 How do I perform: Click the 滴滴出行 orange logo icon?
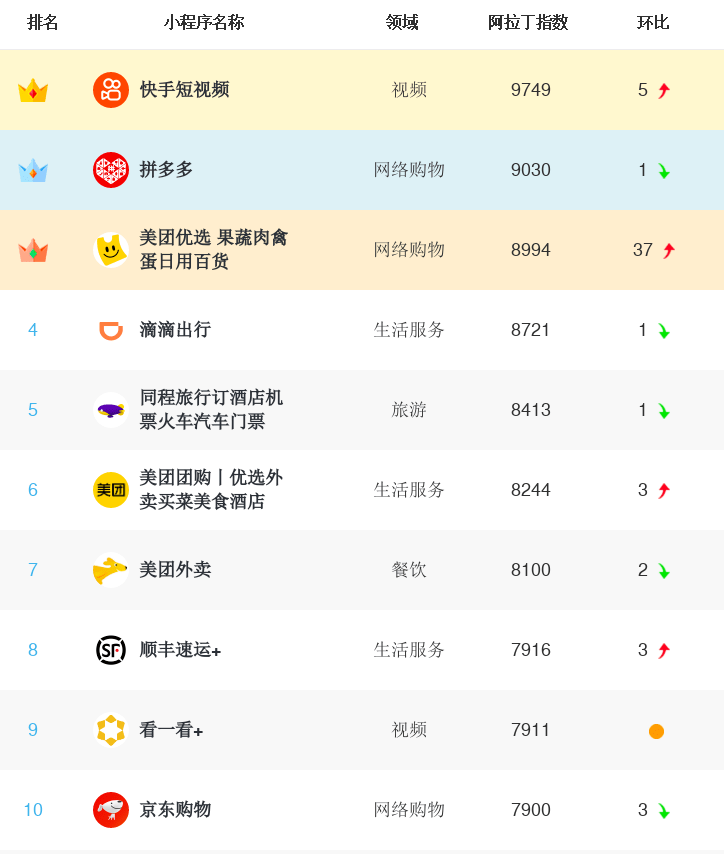click(111, 330)
